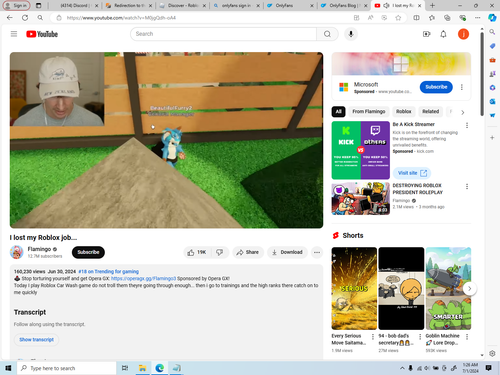Select the Roblox filter chip
The image size is (500, 375).
tap(404, 111)
